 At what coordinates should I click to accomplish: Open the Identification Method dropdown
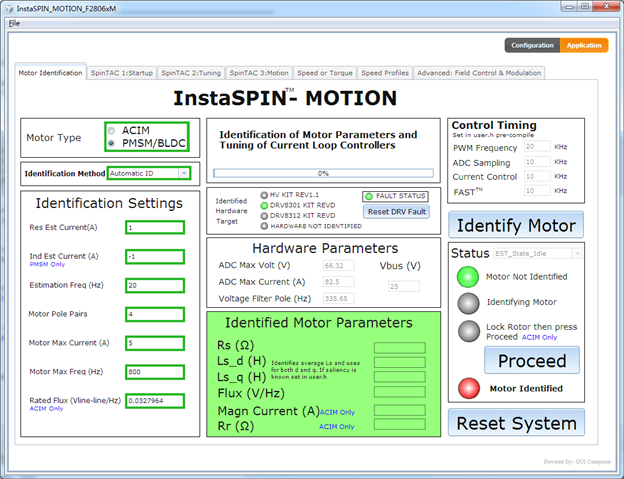148,173
